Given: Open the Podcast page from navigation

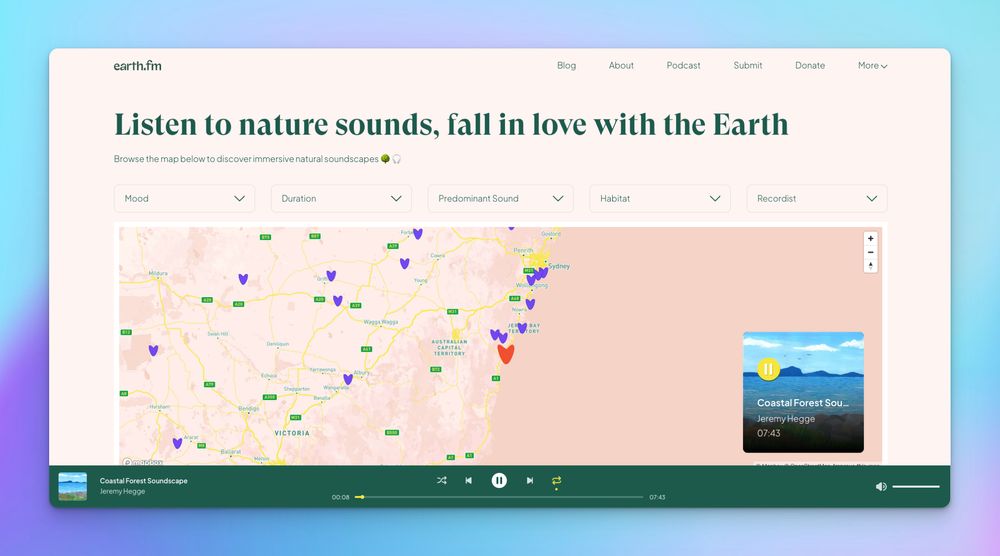Looking at the screenshot, I should click(683, 66).
